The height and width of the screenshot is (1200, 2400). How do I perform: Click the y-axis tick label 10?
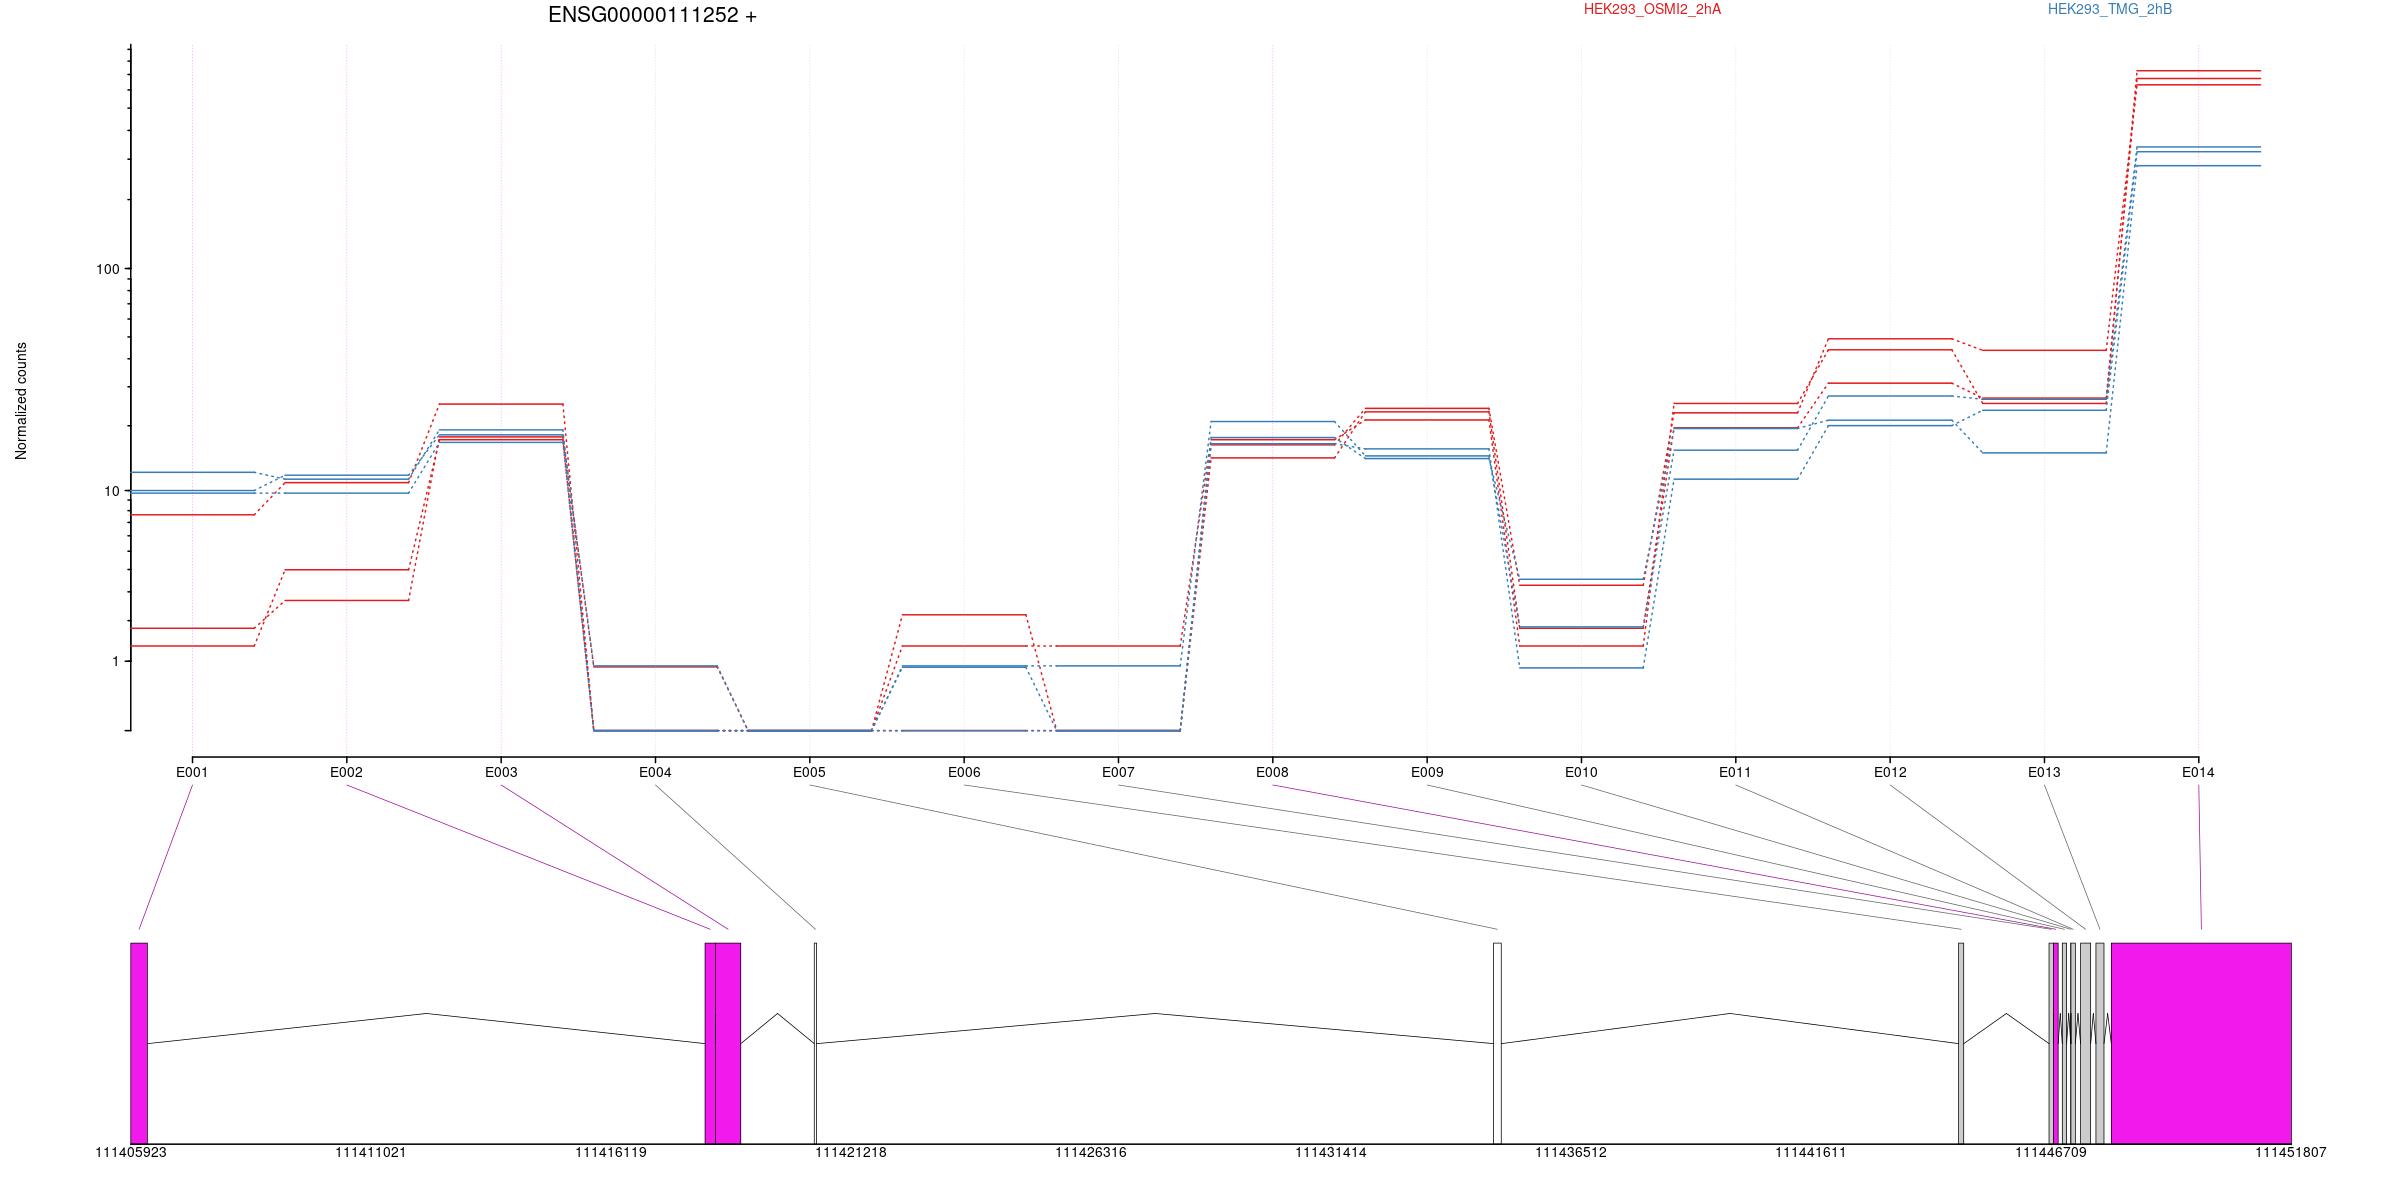[111, 491]
